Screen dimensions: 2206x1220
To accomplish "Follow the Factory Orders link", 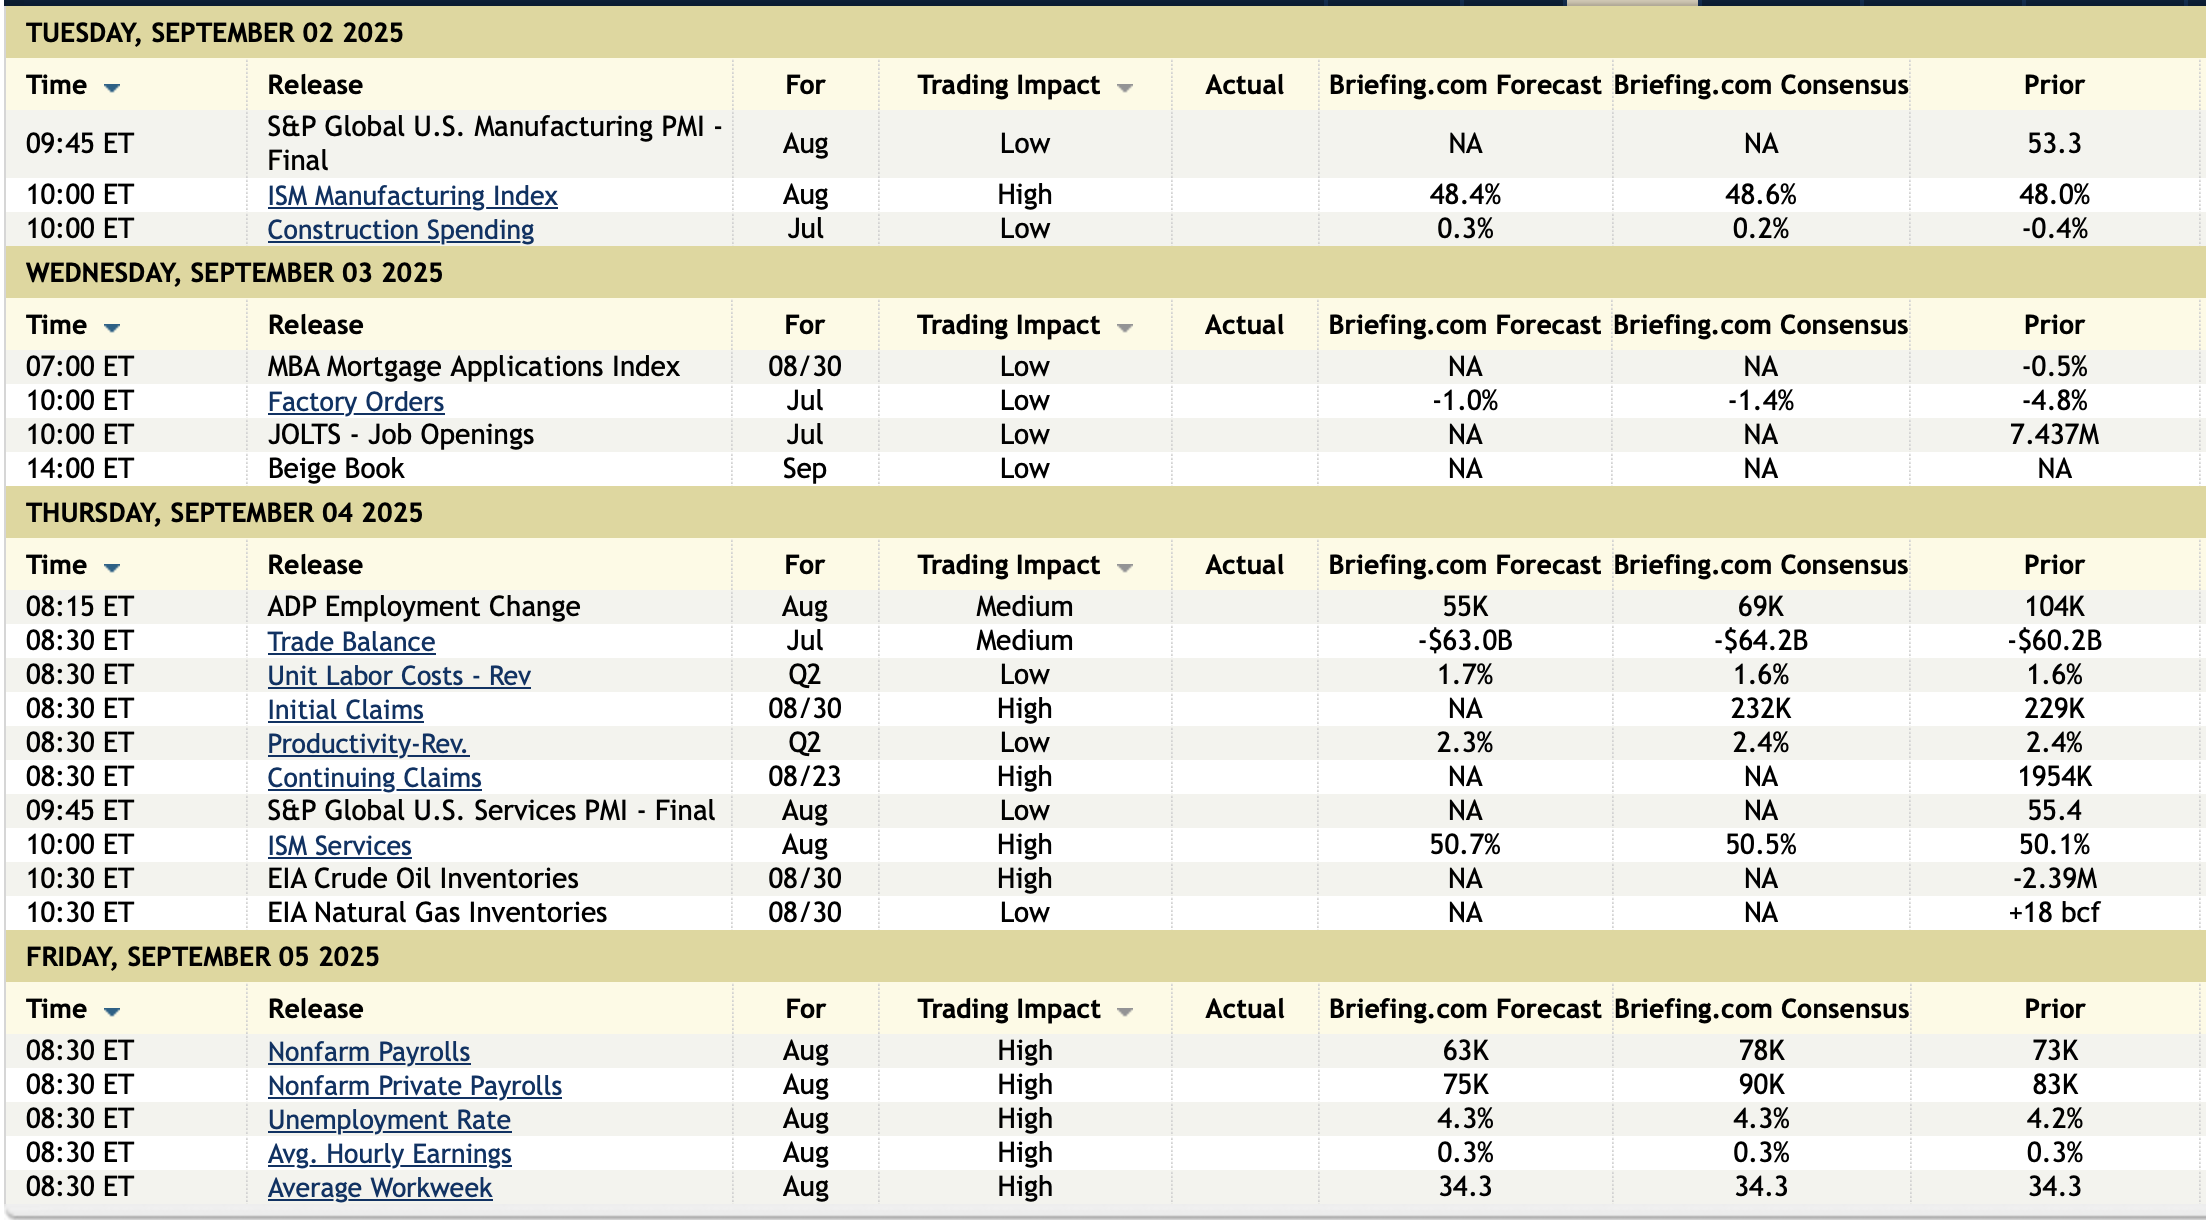I will [355, 402].
